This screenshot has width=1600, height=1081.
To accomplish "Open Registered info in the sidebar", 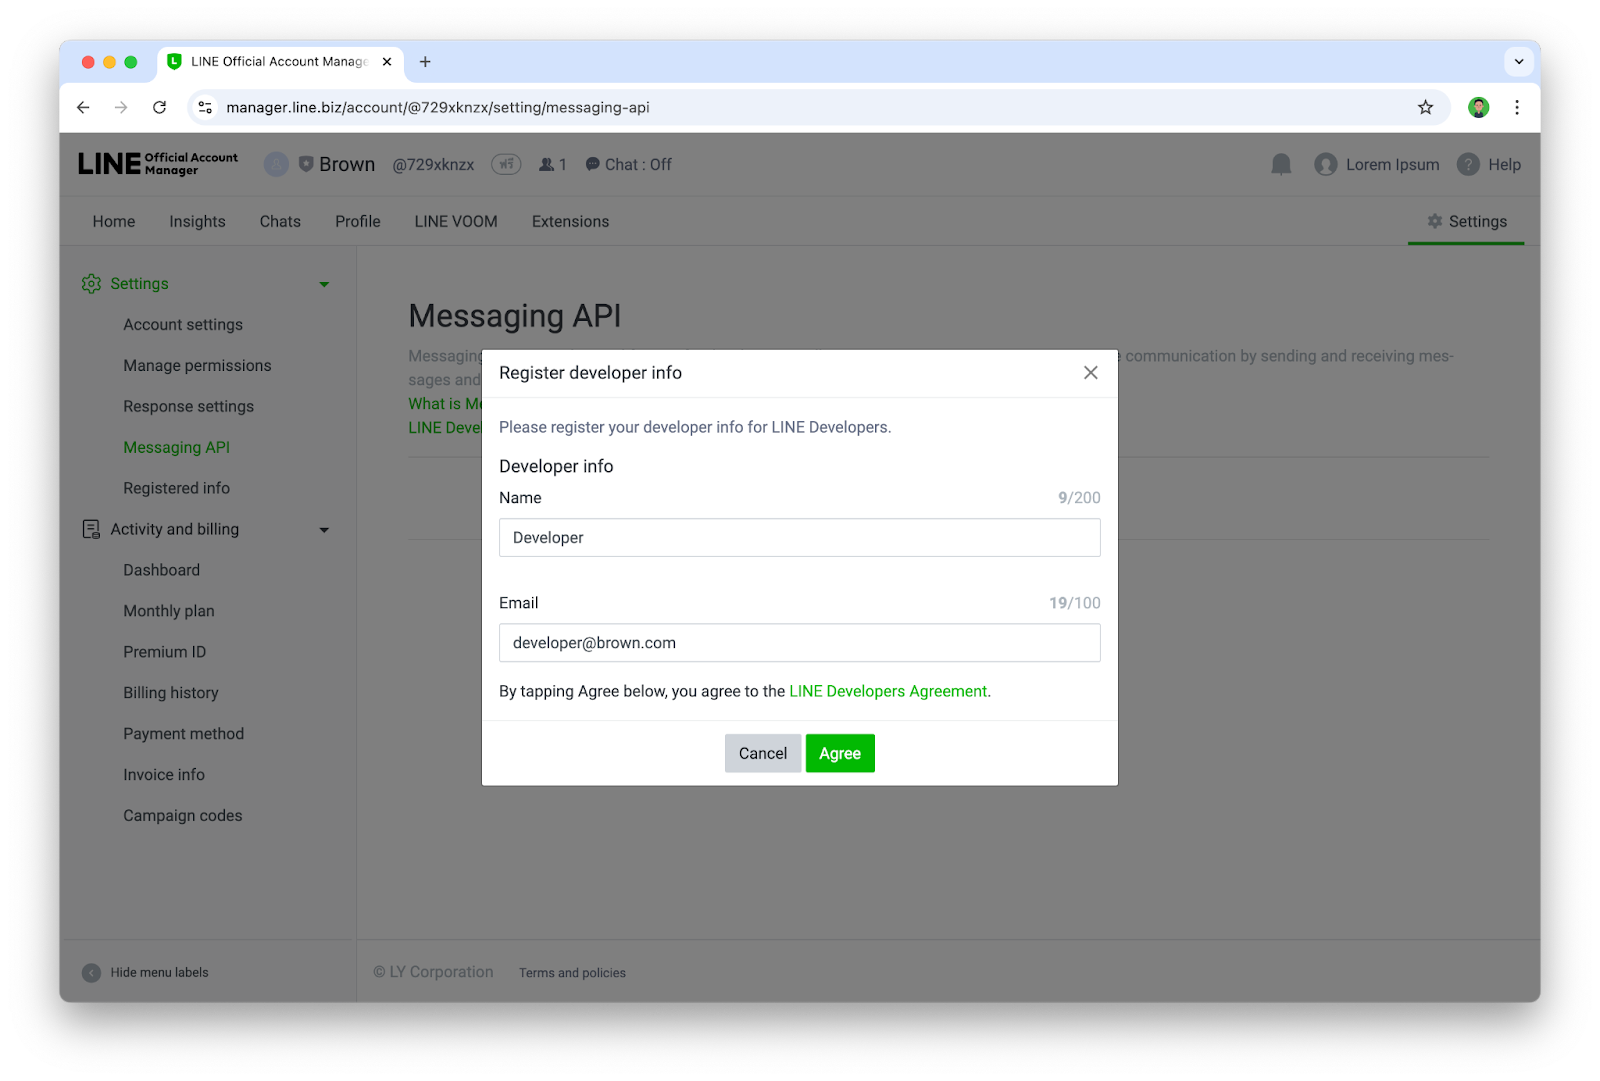I will (x=176, y=488).
